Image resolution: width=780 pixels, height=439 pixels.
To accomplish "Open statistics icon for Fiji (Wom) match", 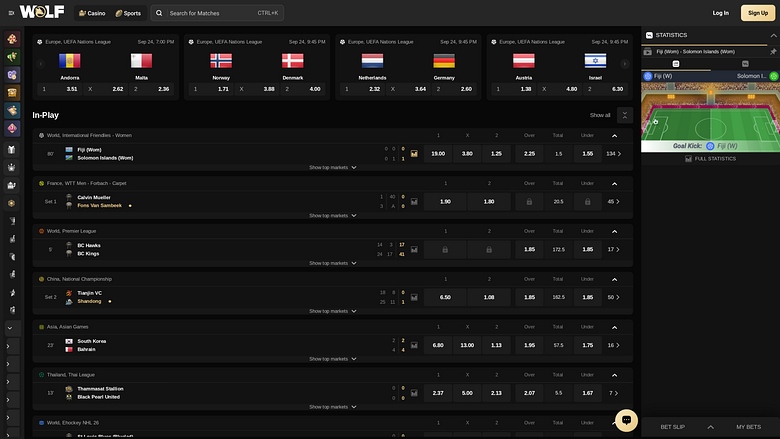I will coord(414,154).
